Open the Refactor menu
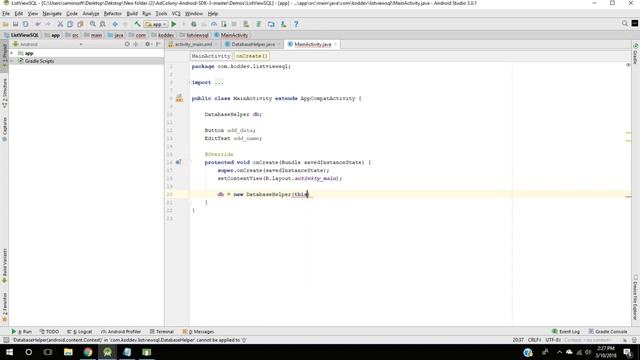 [112, 13]
